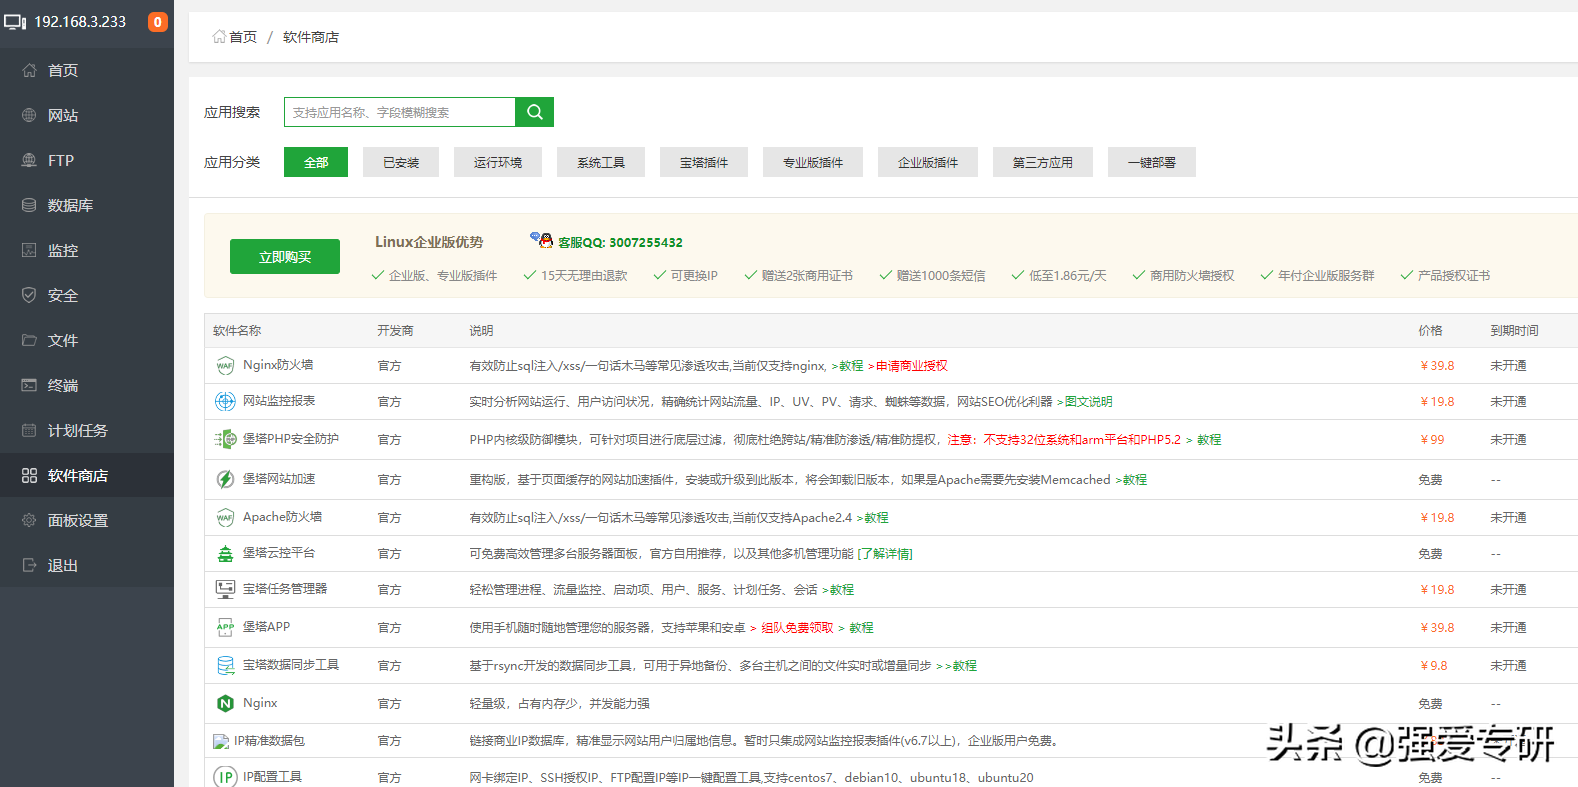Click the green Nginx N icon

coord(225,703)
